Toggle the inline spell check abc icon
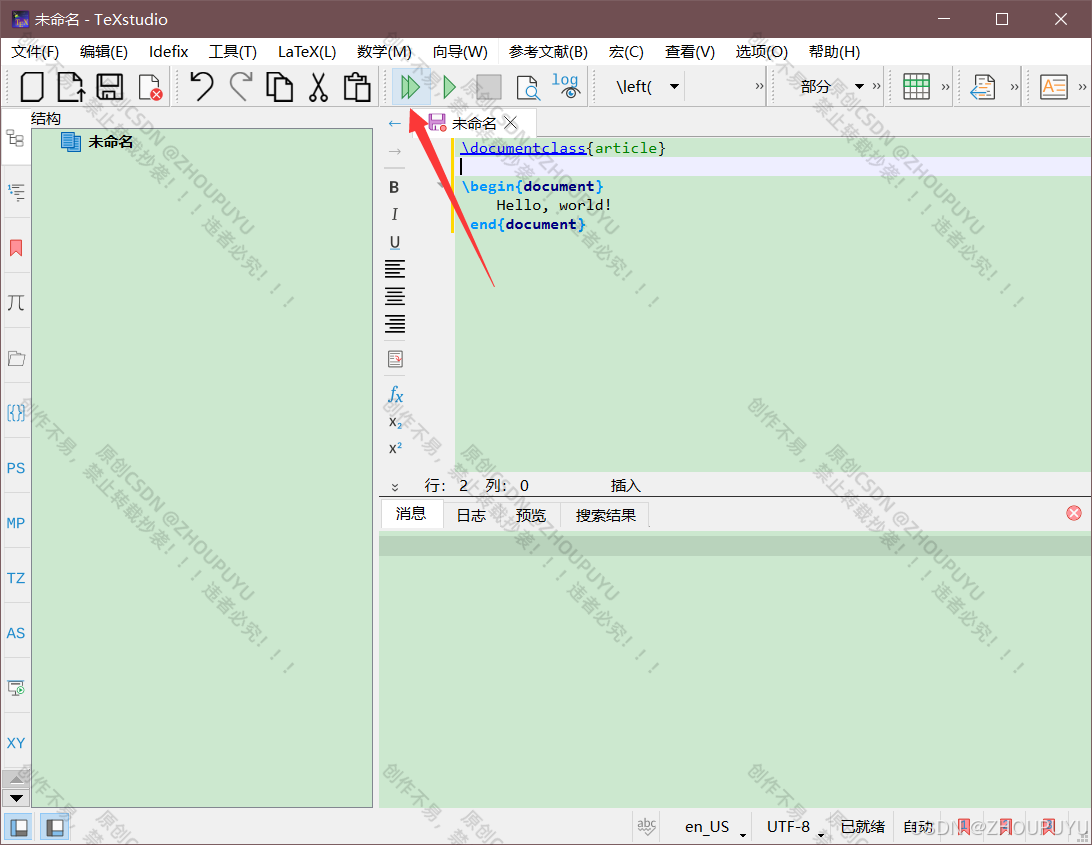Image resolution: width=1092 pixels, height=845 pixels. point(646,826)
